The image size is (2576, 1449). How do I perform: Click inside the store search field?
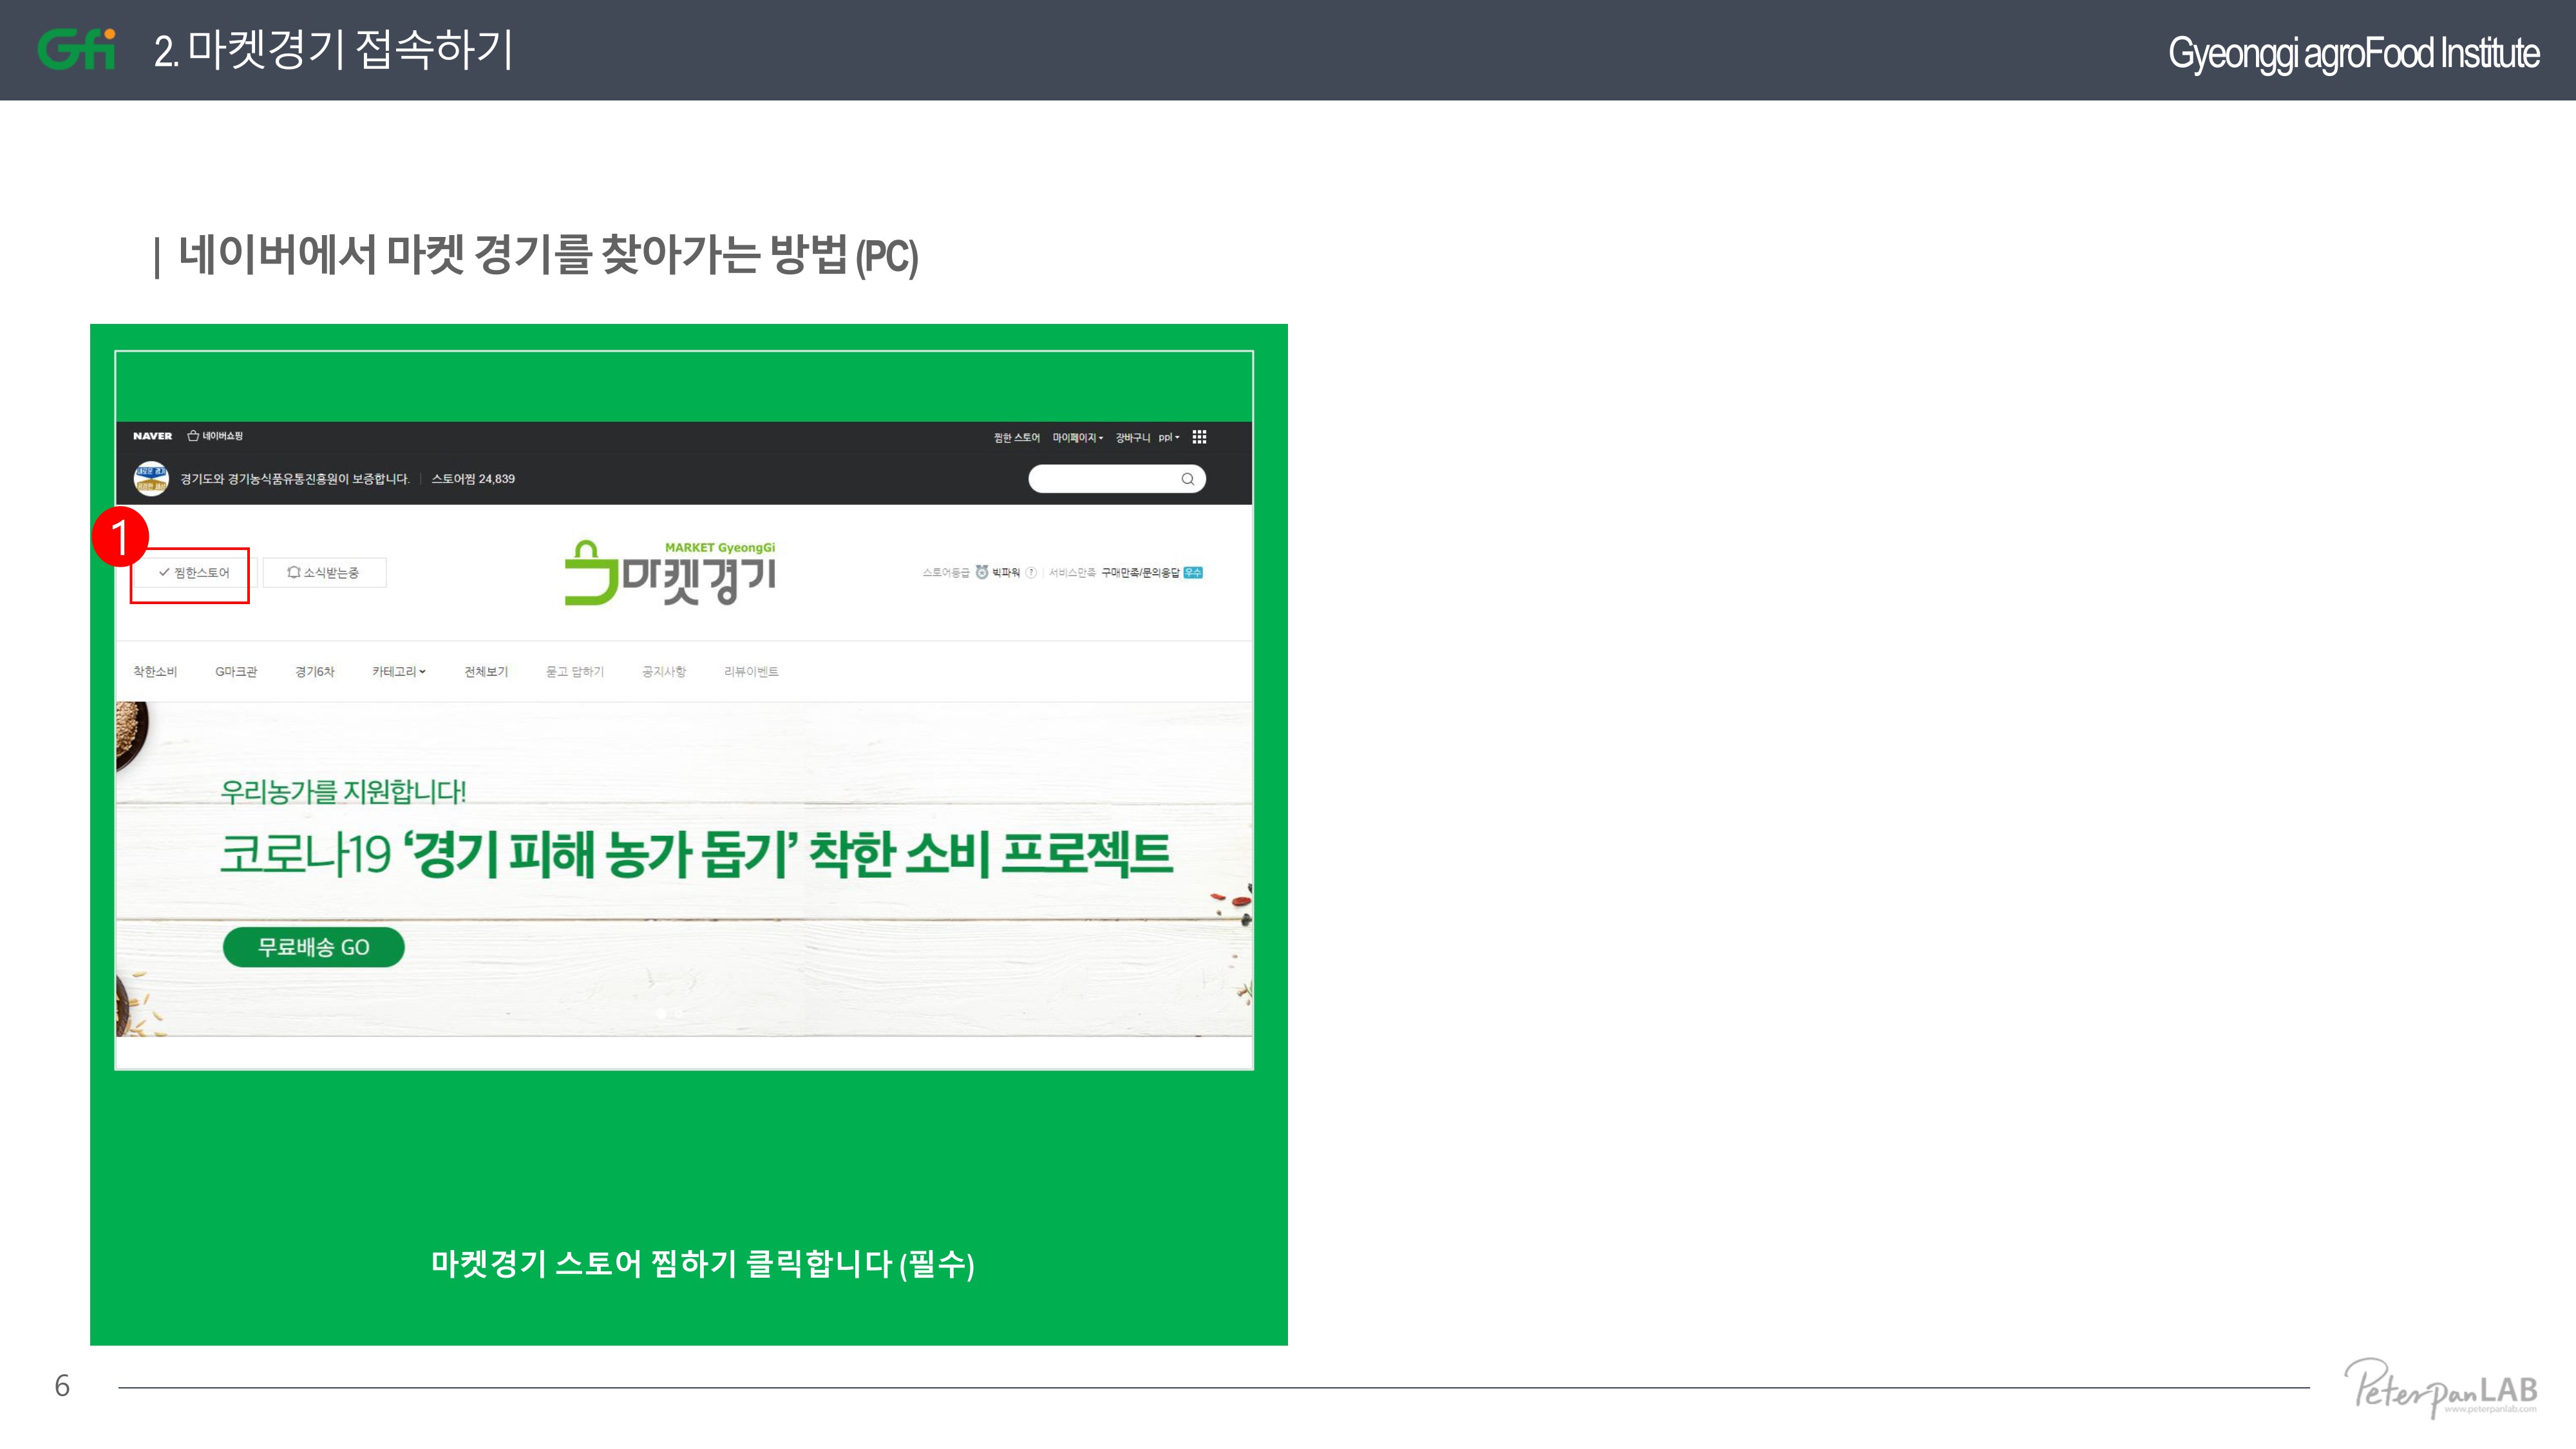pos(1104,479)
